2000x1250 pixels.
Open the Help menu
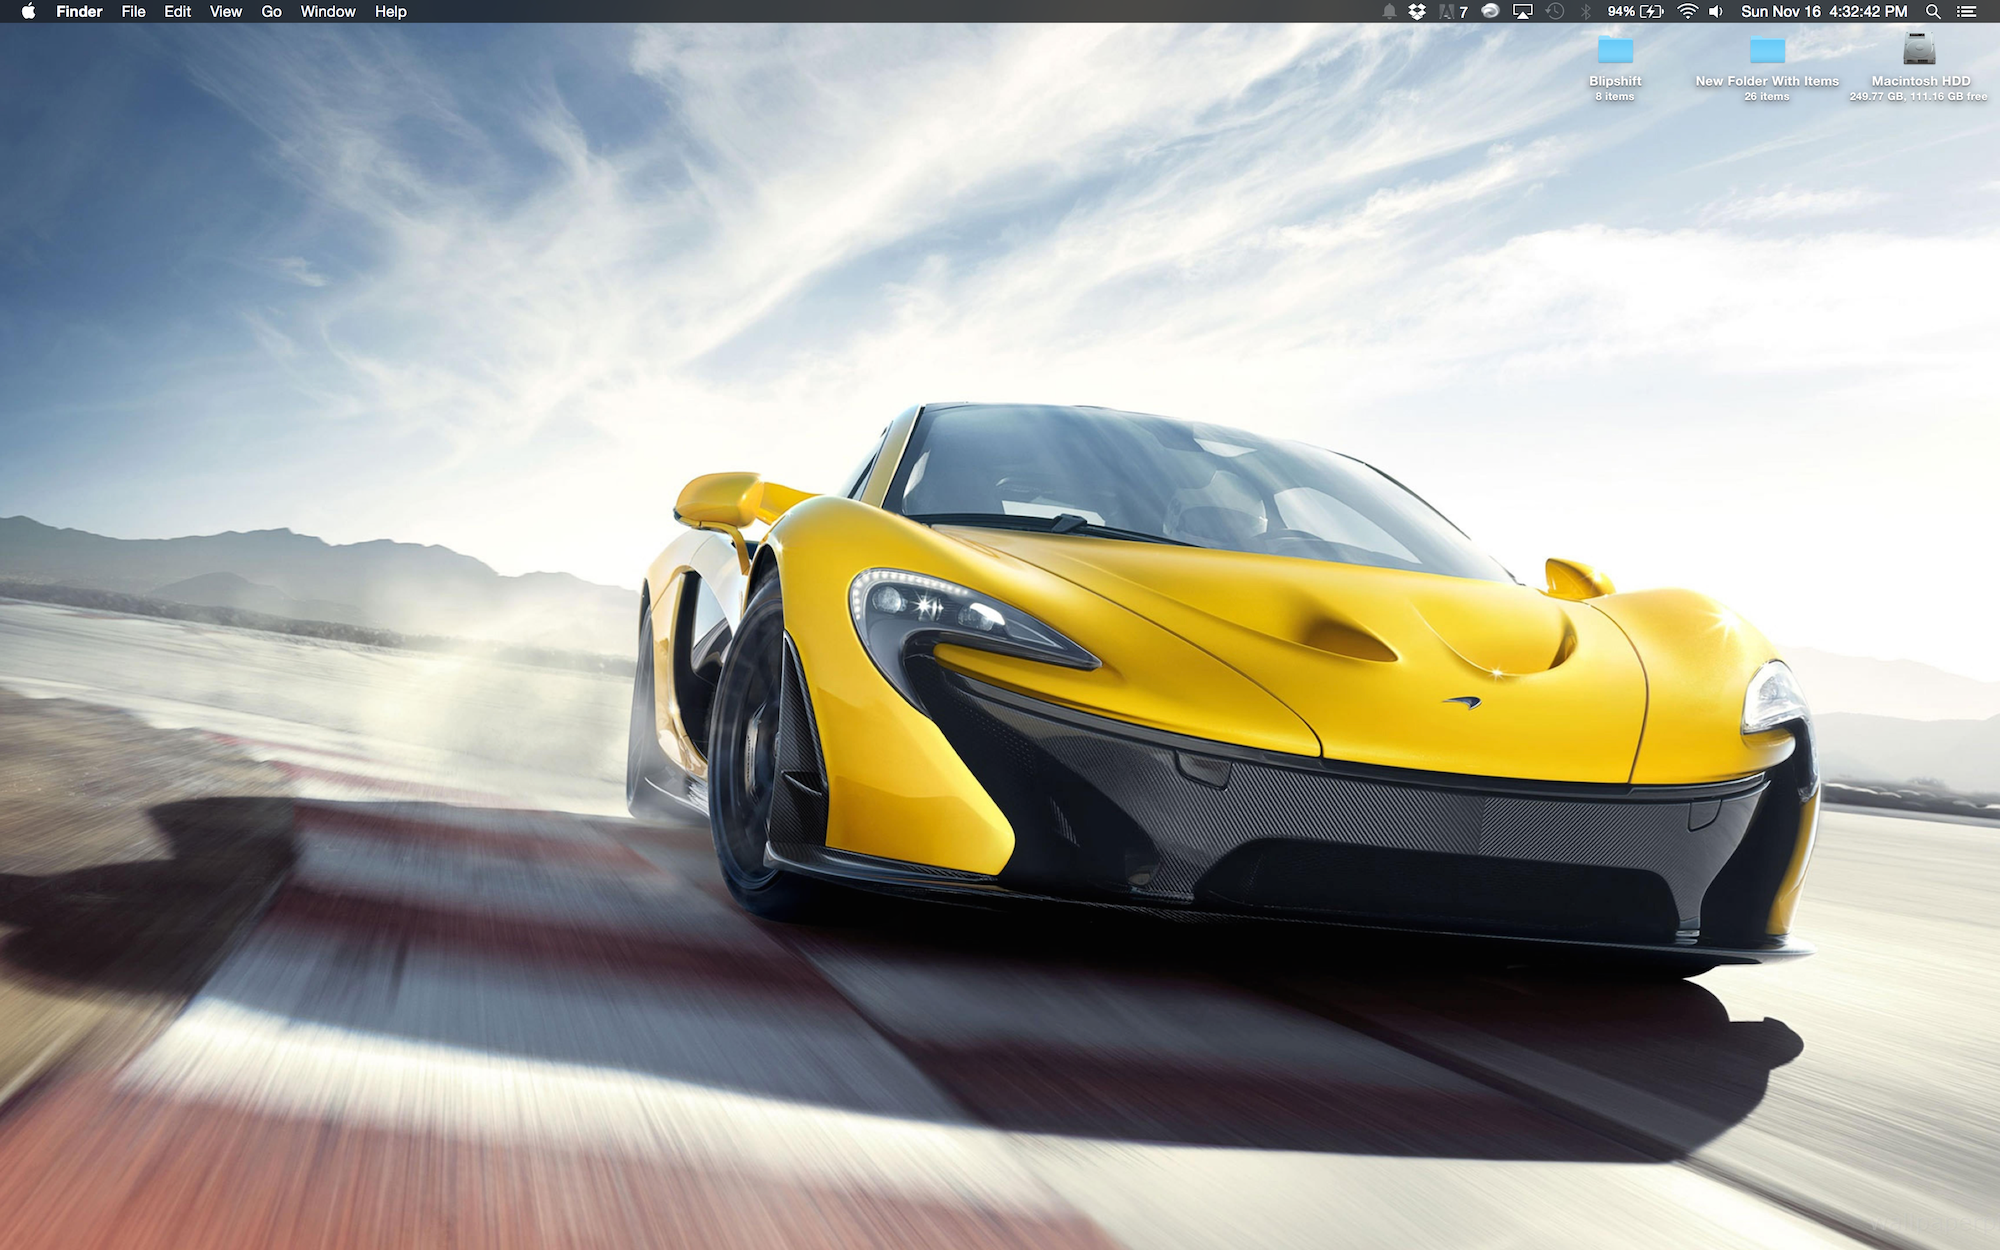coord(390,12)
